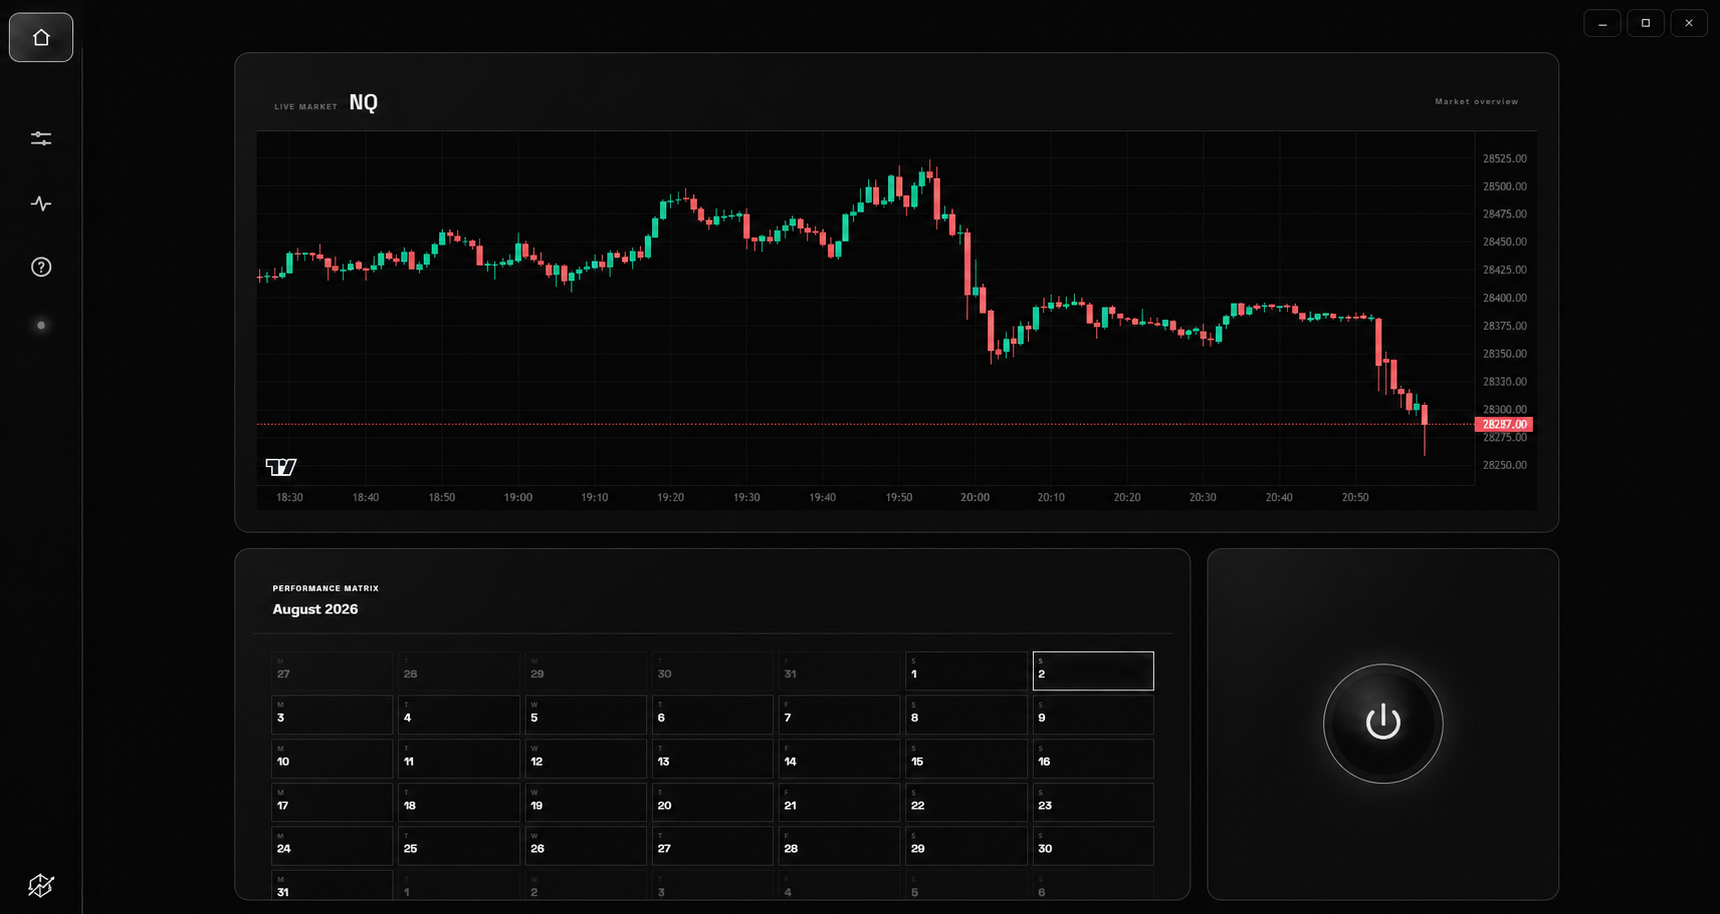Select August 16 calendar cell
1720x914 pixels.
pyautogui.click(x=1093, y=759)
